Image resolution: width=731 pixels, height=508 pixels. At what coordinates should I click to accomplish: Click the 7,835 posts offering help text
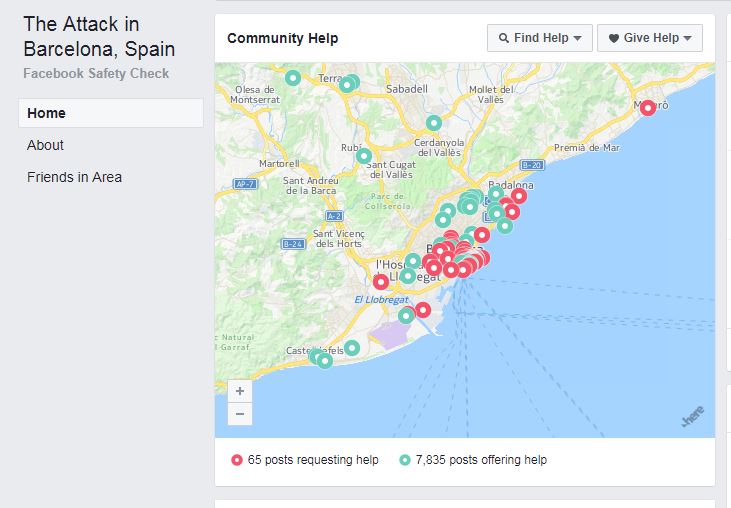481,460
